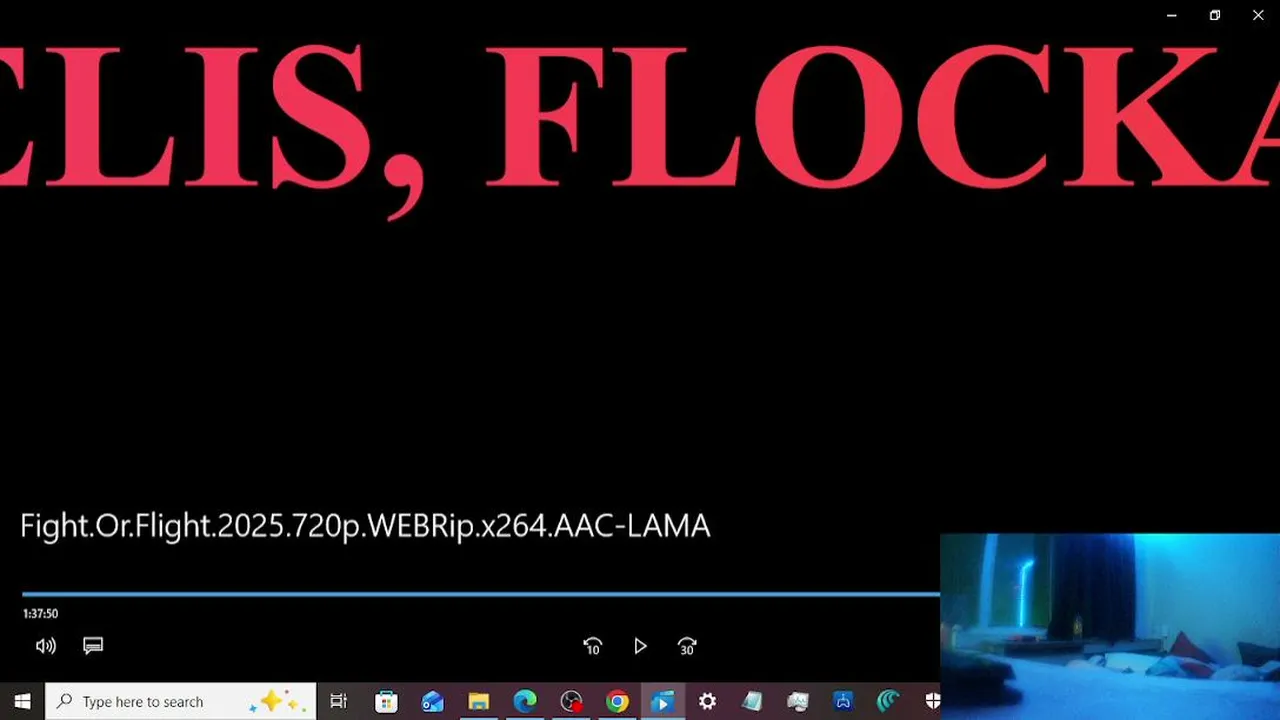Open the shield security taskbar icon
The image size is (1280, 720).
tap(932, 702)
